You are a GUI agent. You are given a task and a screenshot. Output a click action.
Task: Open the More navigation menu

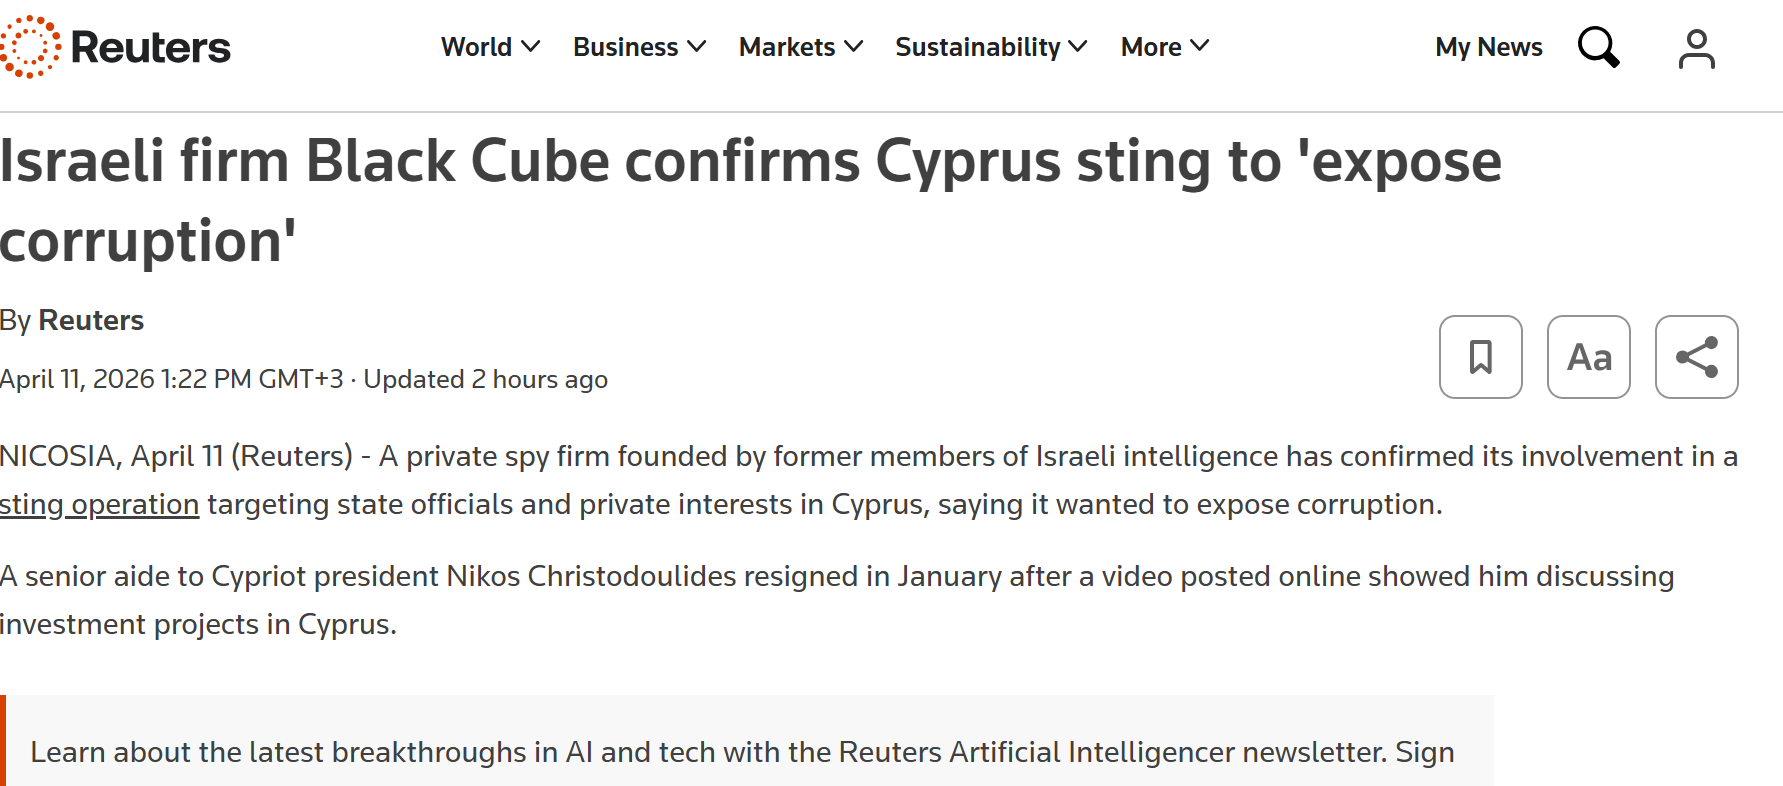point(1164,47)
